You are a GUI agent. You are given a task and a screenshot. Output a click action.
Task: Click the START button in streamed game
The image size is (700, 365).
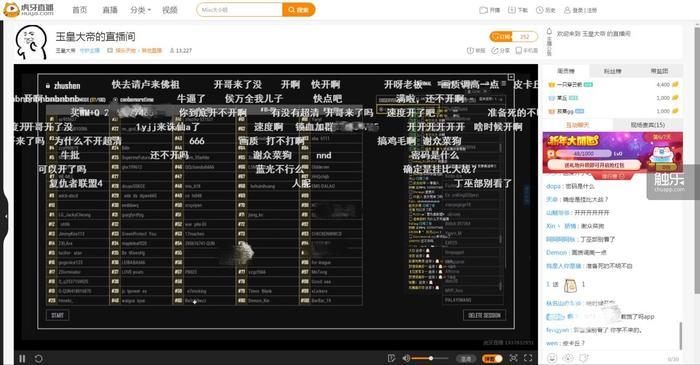pos(58,315)
